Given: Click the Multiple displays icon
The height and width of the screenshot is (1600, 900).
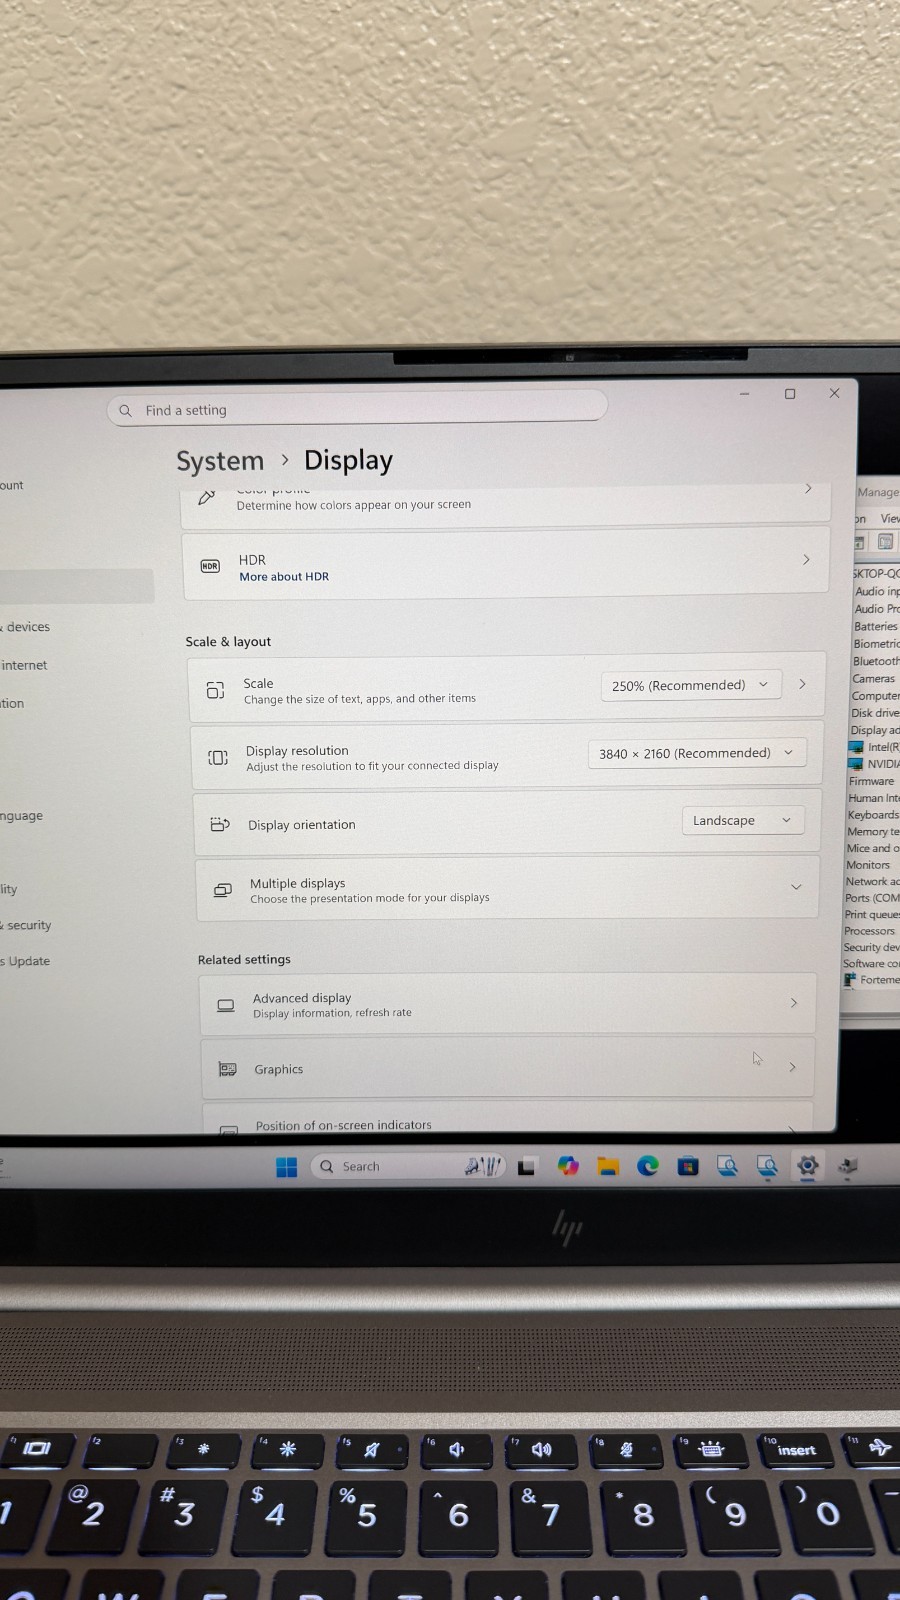Looking at the screenshot, I should 223,889.
